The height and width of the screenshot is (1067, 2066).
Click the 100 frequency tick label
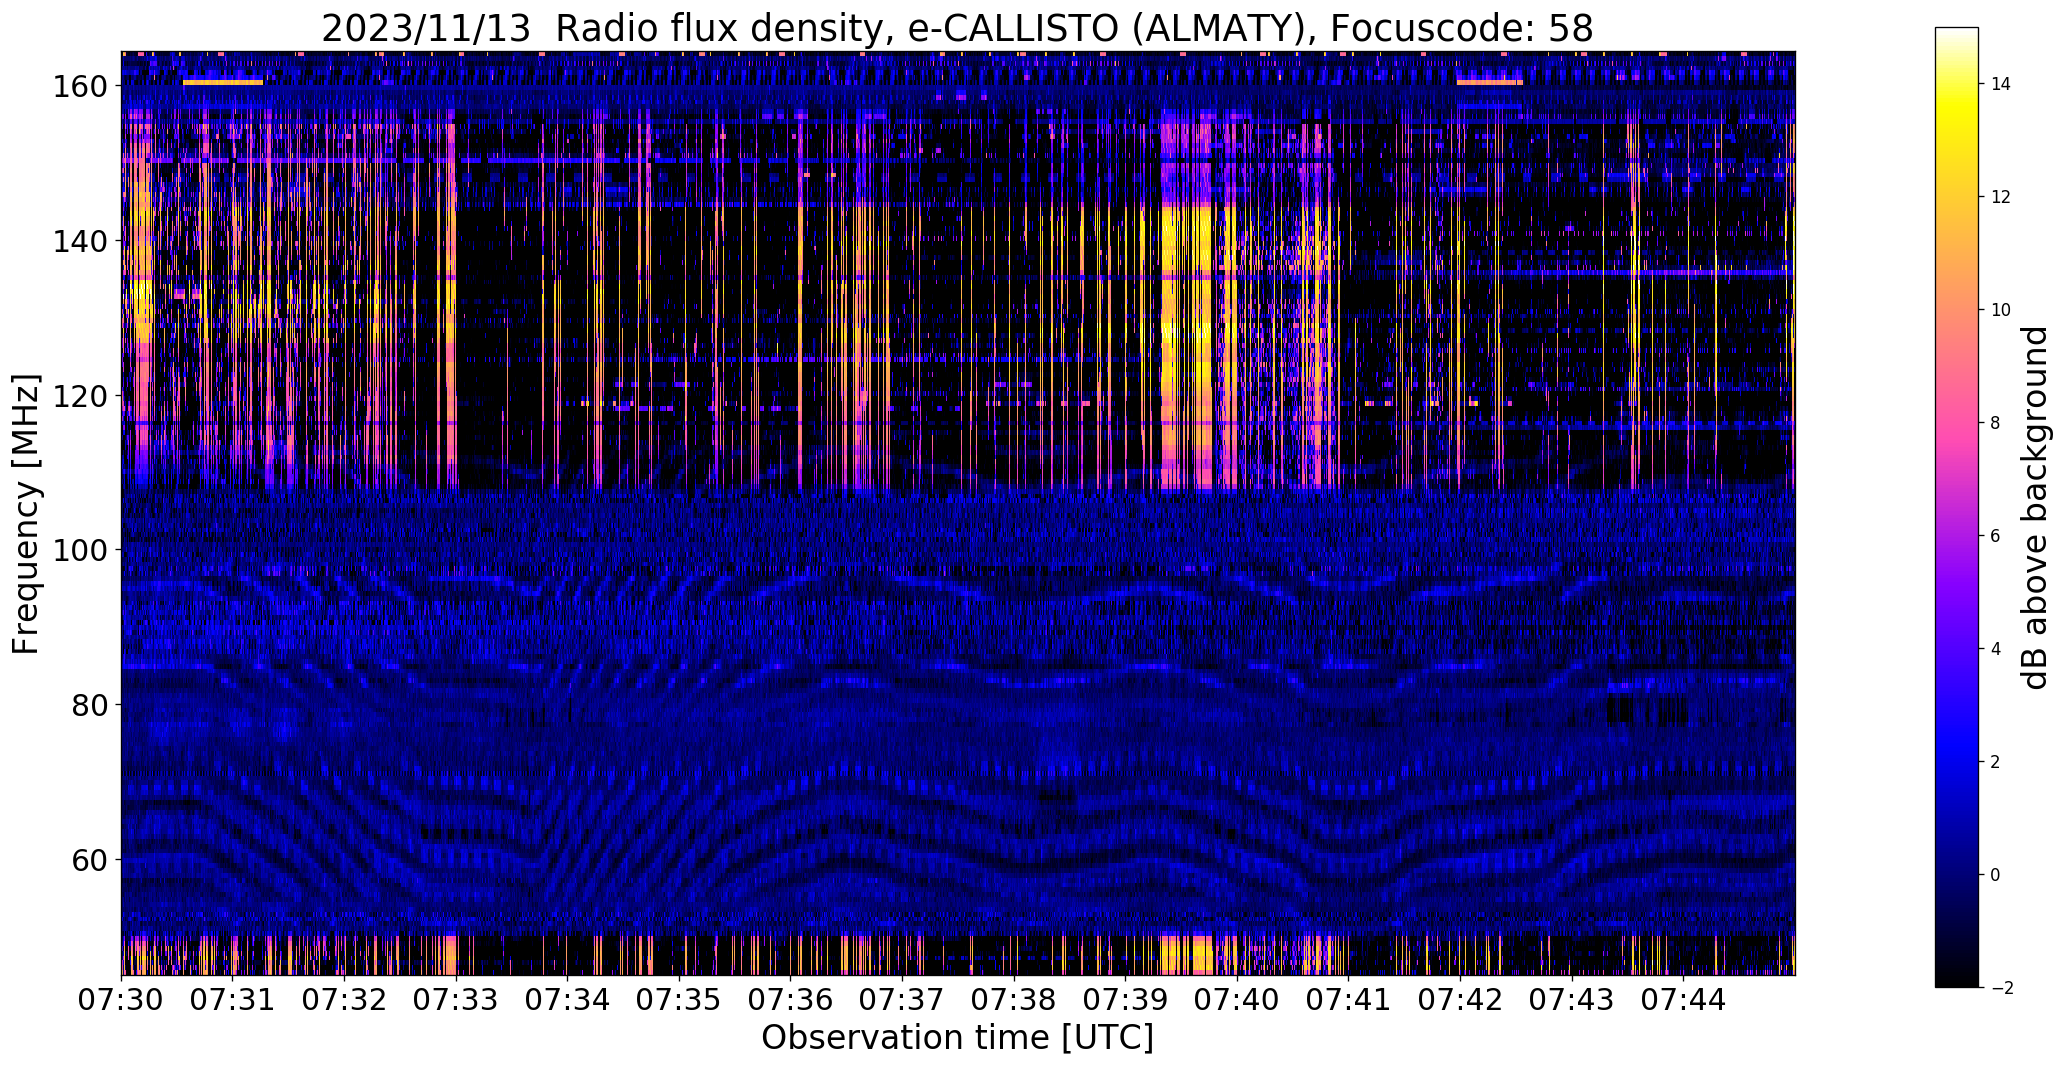[x=80, y=551]
